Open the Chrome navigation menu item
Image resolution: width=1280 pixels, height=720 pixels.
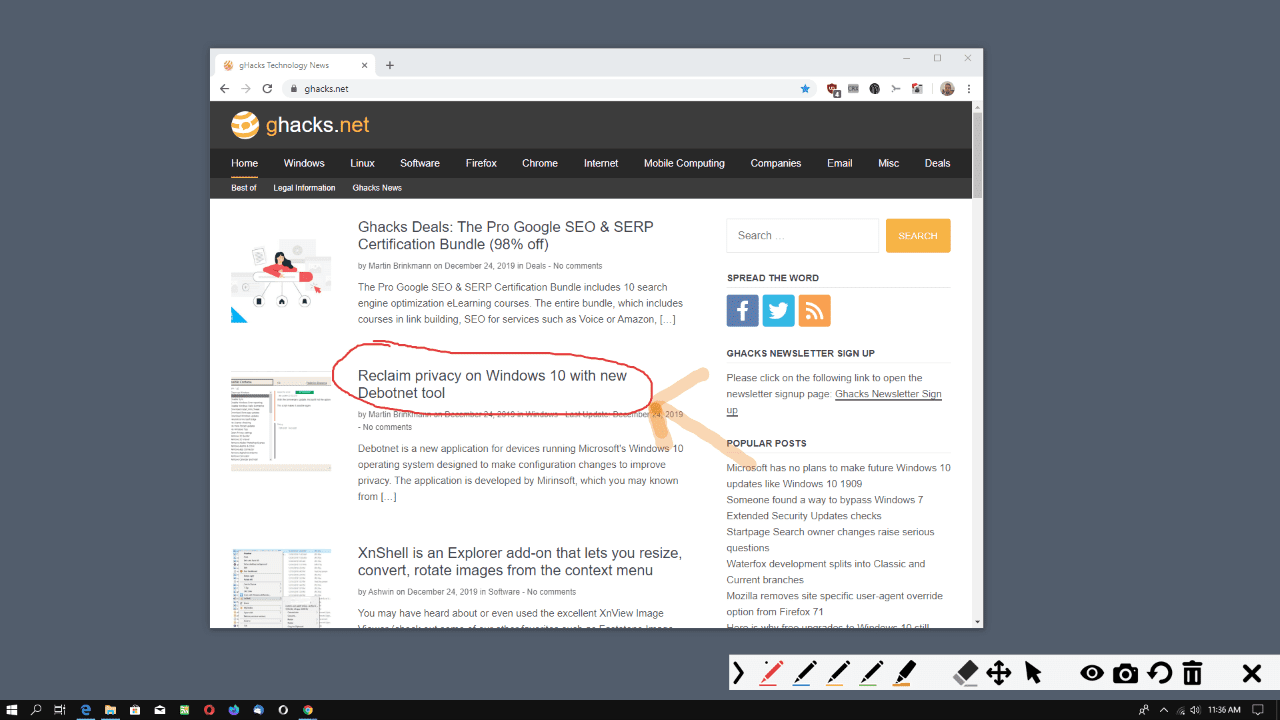[540, 163]
